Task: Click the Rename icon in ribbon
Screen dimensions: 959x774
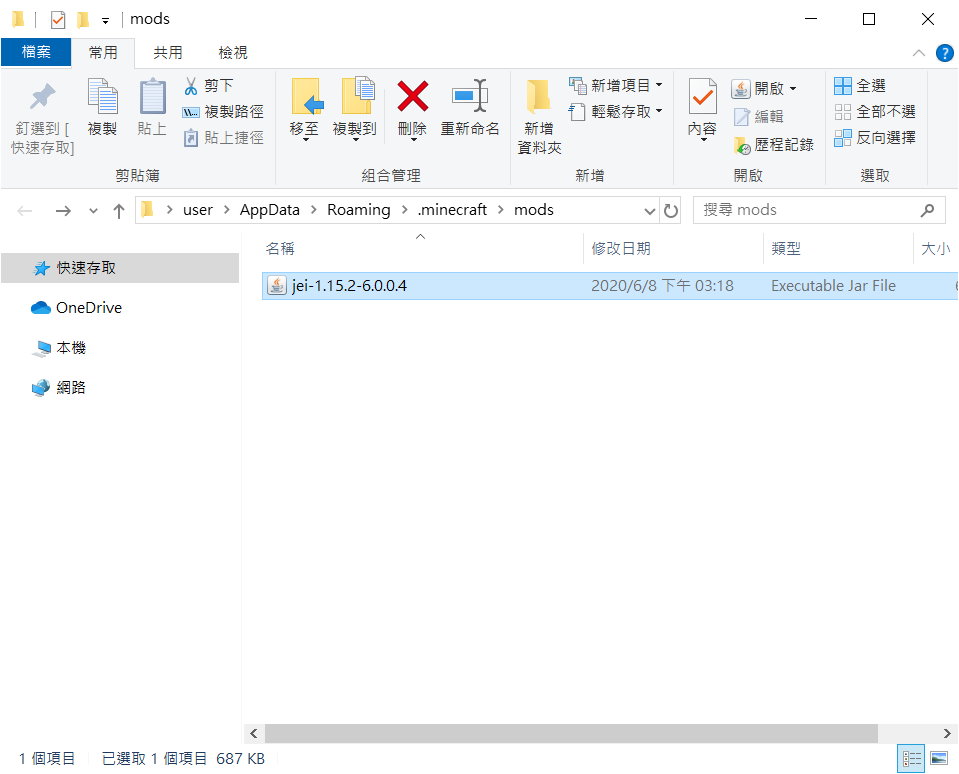Action: click(x=469, y=97)
